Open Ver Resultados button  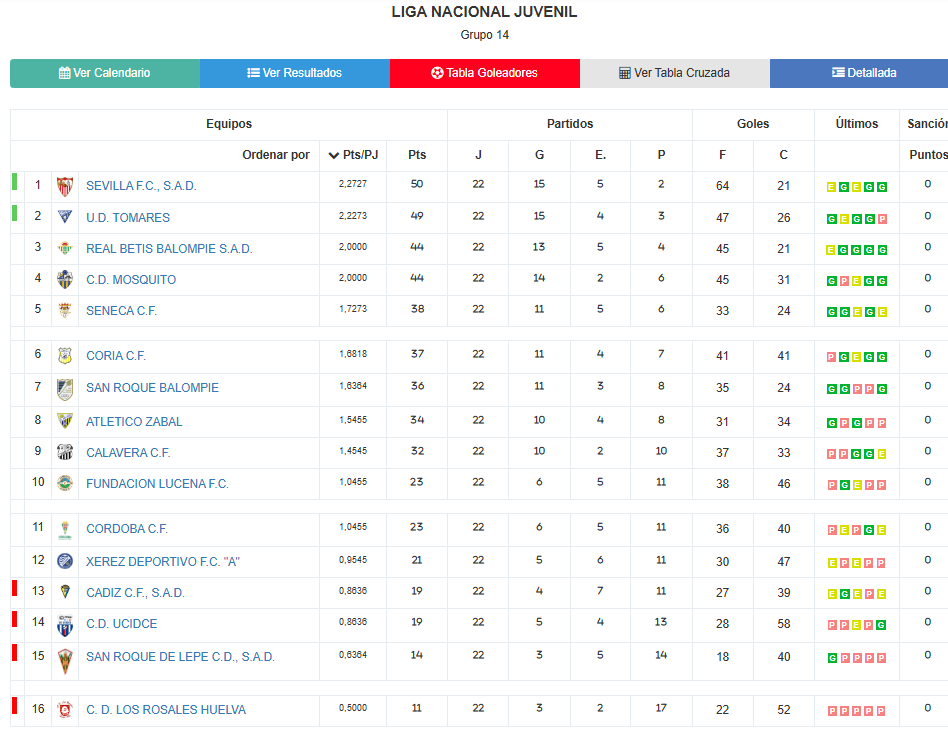click(x=294, y=73)
